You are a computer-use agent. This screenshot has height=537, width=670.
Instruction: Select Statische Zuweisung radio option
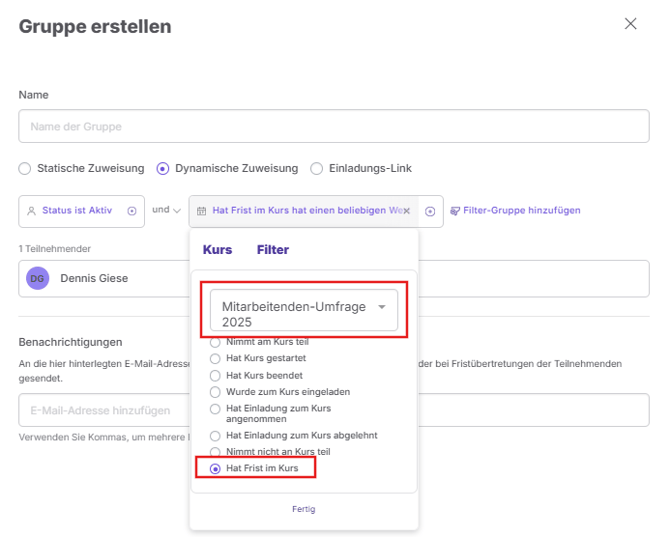(25, 169)
